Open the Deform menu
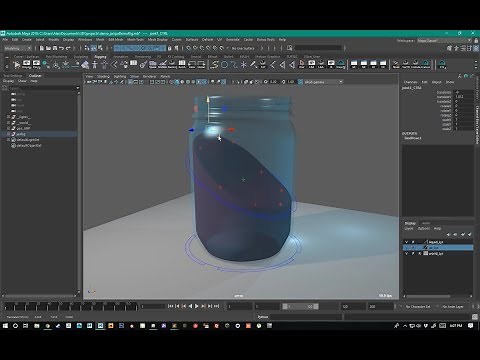Viewport: 480px width, 360px height. (207, 40)
